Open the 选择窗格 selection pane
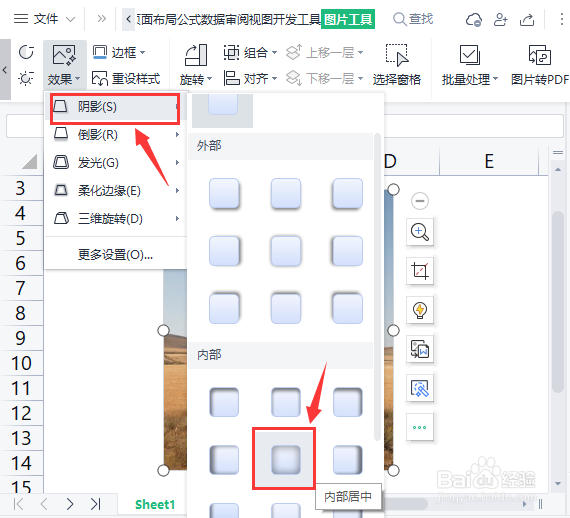570x518 pixels. 397,65
